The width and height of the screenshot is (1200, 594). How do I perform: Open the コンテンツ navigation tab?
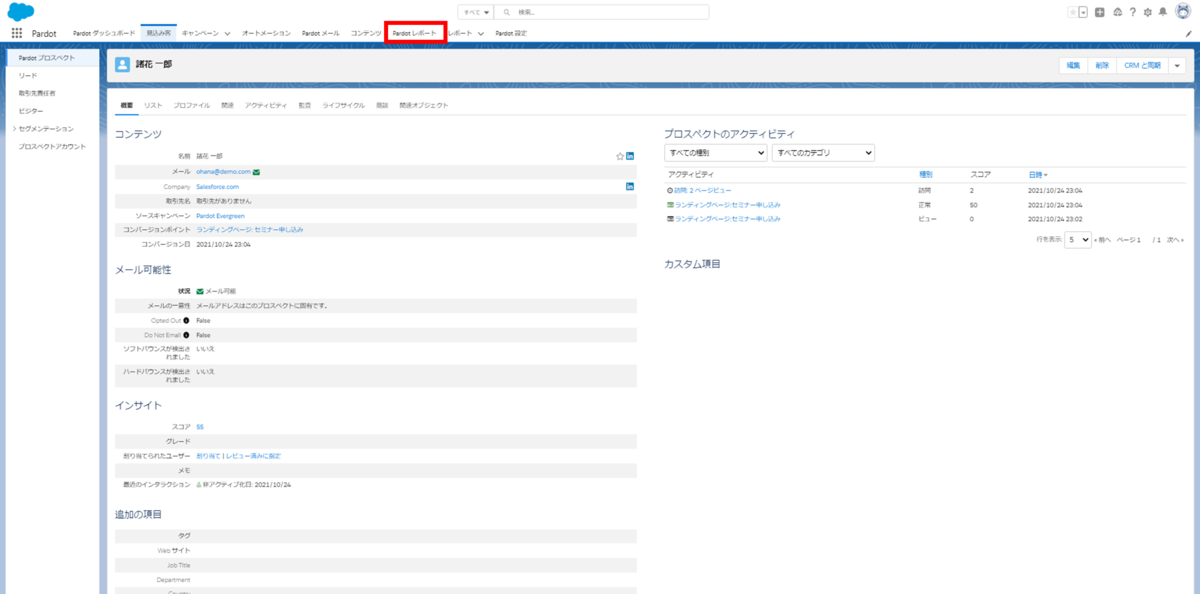pos(366,33)
